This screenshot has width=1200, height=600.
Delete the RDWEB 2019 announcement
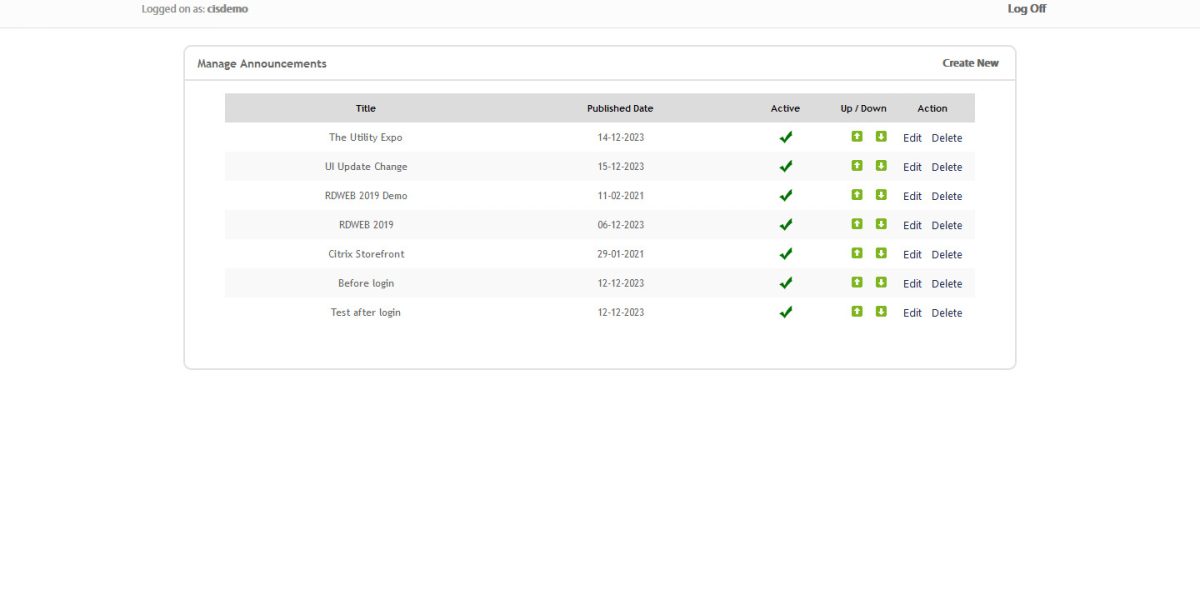click(x=944, y=224)
